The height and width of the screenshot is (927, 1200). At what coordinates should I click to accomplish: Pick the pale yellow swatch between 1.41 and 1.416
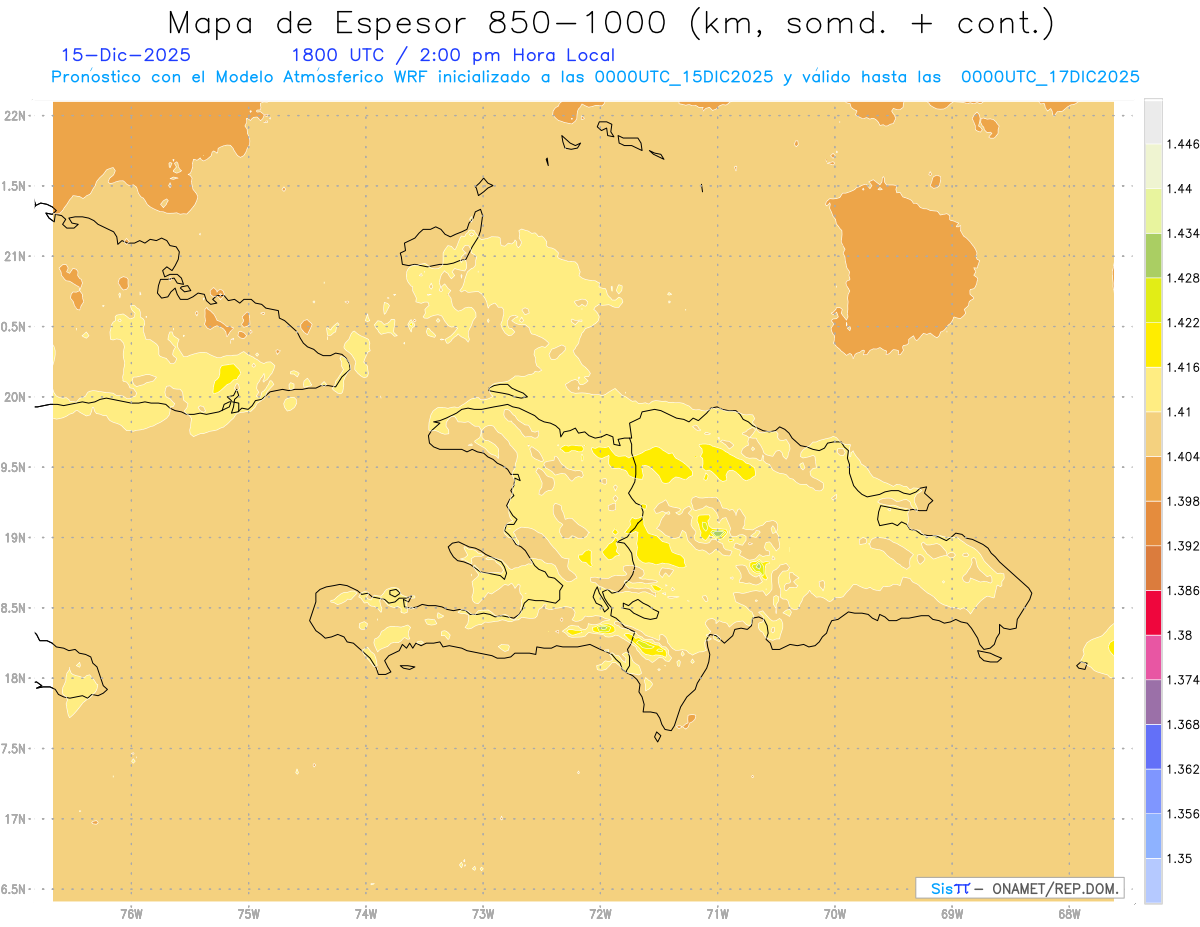coord(1153,389)
